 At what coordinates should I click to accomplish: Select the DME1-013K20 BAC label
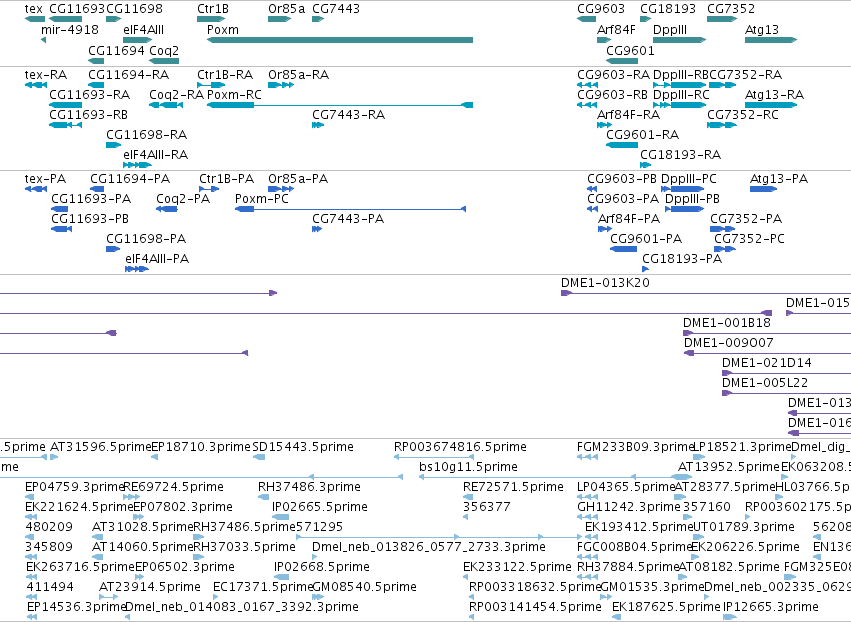[x=605, y=282]
